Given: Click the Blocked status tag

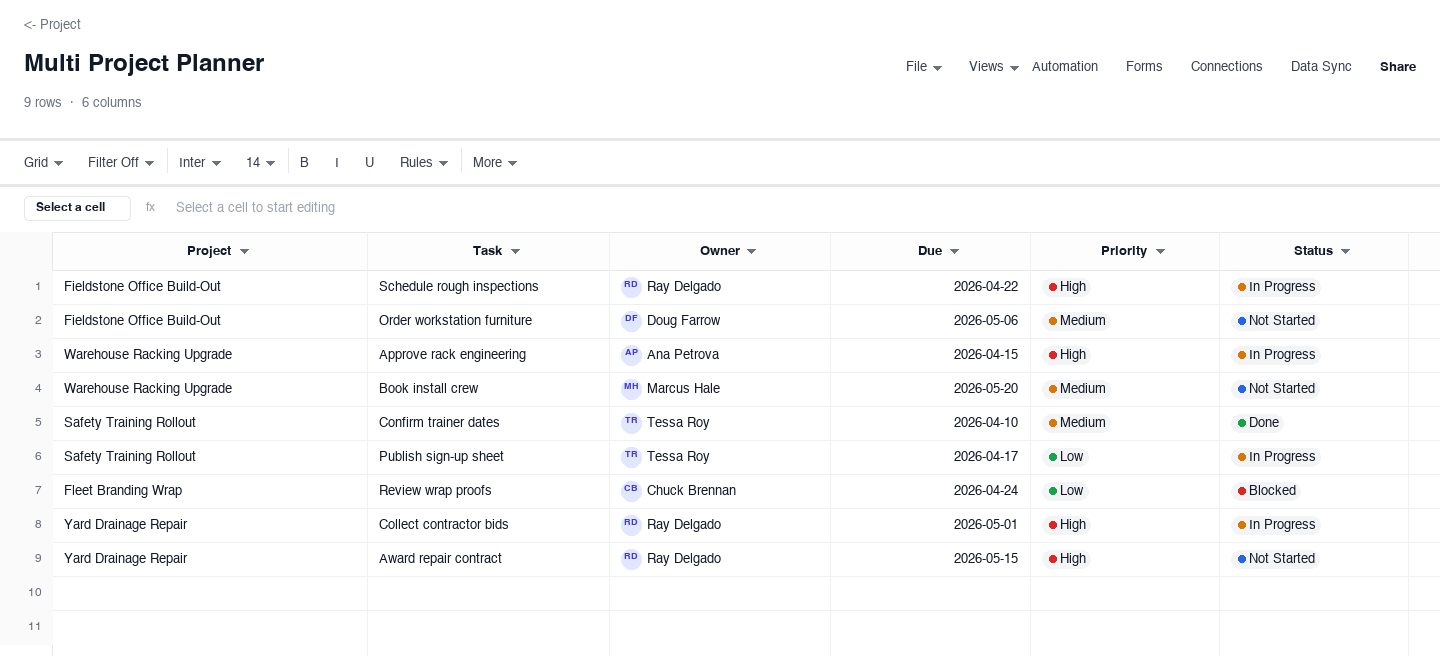Looking at the screenshot, I should (x=1266, y=491).
